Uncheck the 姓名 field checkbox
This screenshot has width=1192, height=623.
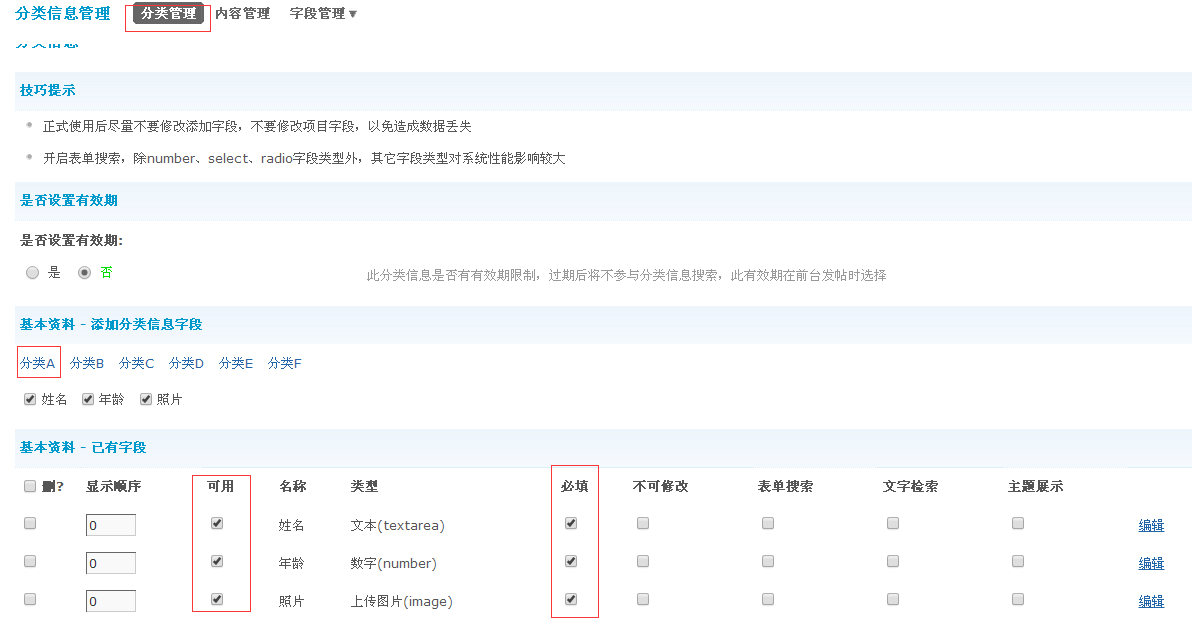point(30,398)
